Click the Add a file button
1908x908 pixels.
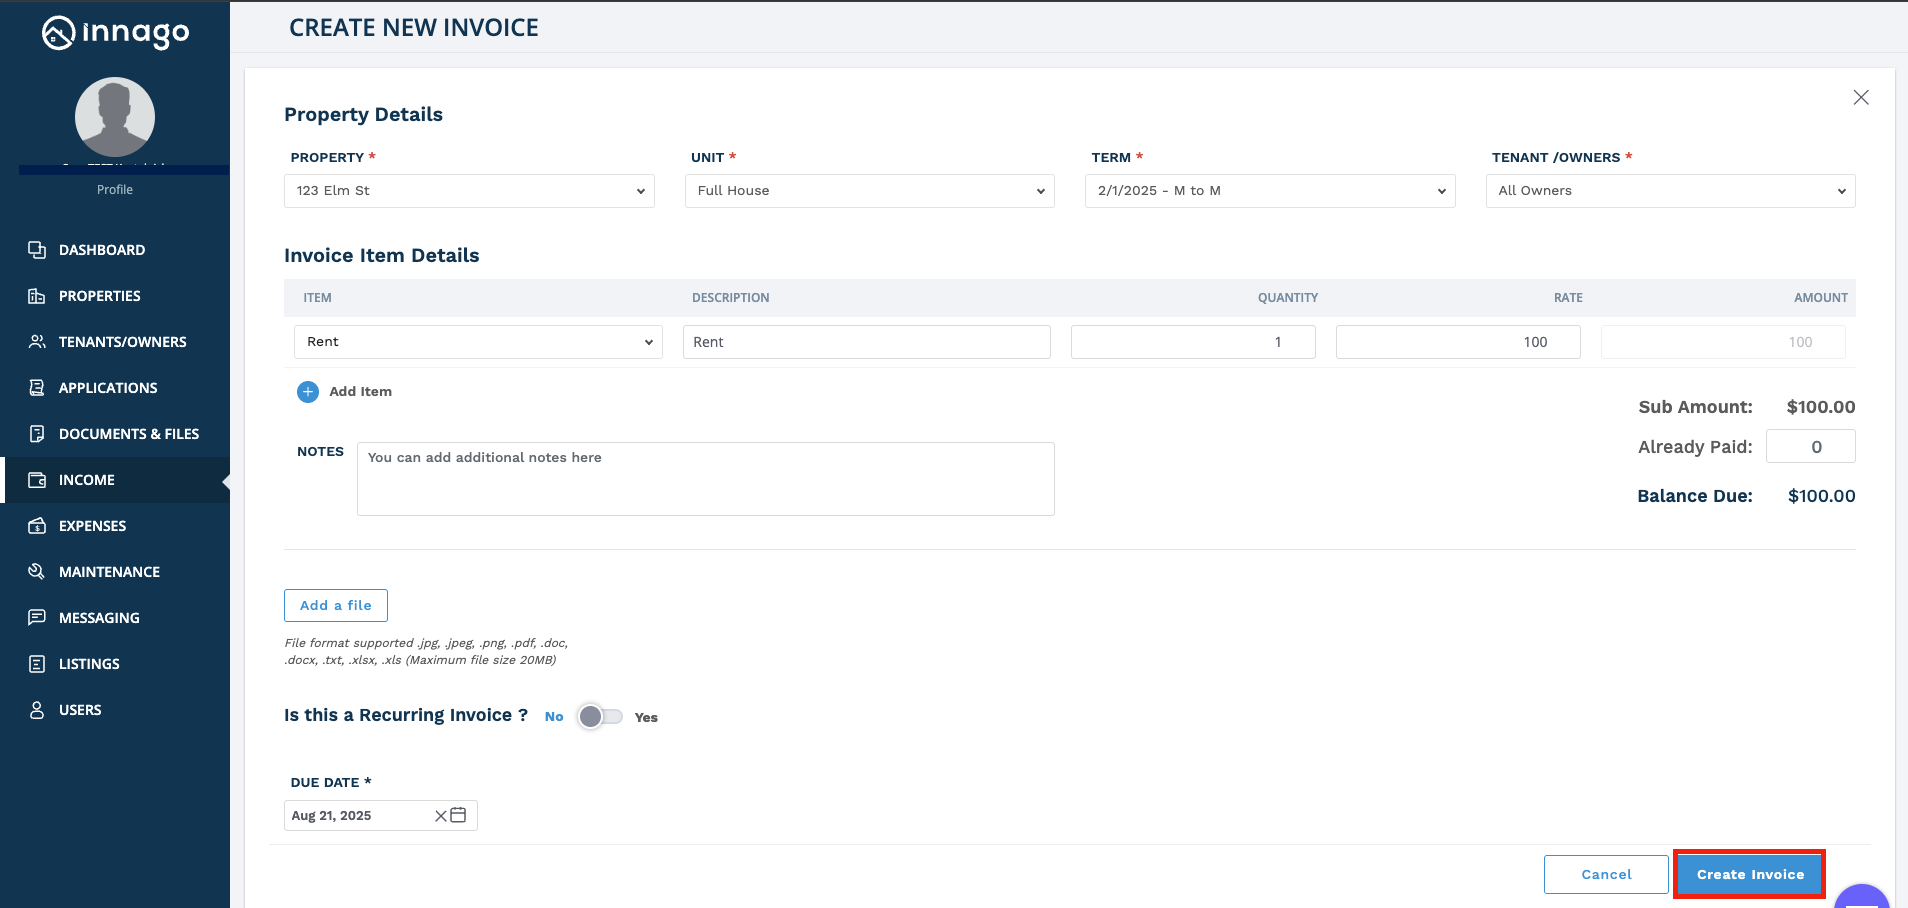(x=336, y=606)
